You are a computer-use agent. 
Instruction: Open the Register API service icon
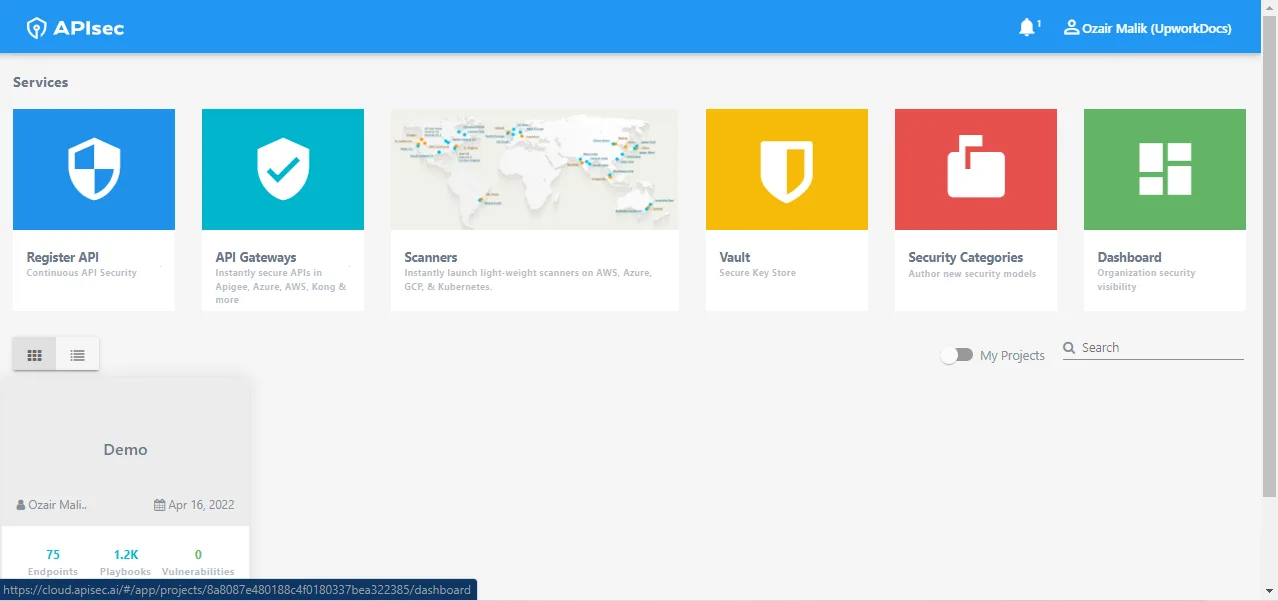[93, 168]
